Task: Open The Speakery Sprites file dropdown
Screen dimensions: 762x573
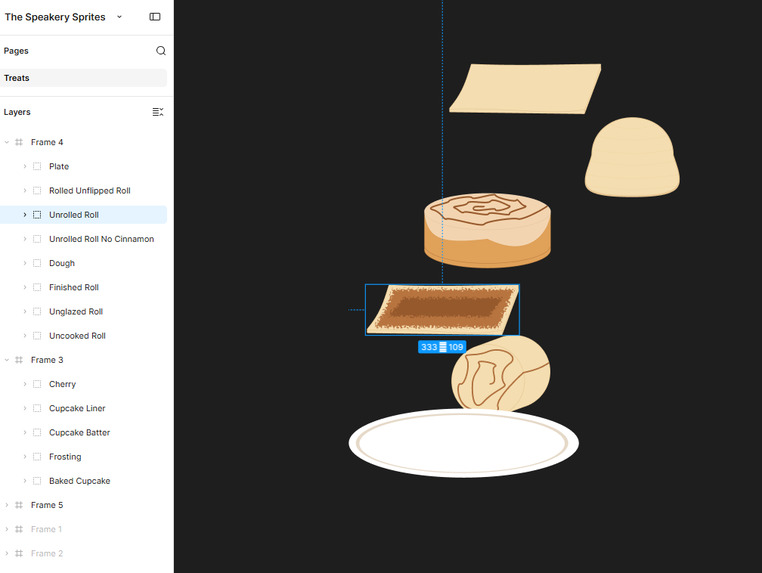Action: click(x=119, y=17)
